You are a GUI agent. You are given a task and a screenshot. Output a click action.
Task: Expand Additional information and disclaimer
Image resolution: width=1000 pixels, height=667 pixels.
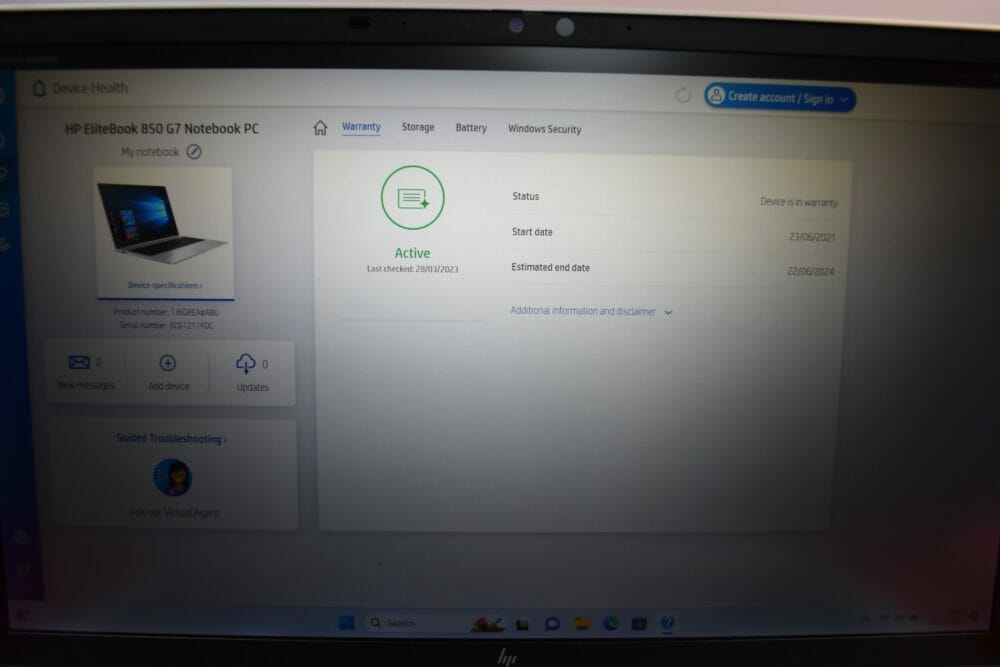click(x=591, y=311)
